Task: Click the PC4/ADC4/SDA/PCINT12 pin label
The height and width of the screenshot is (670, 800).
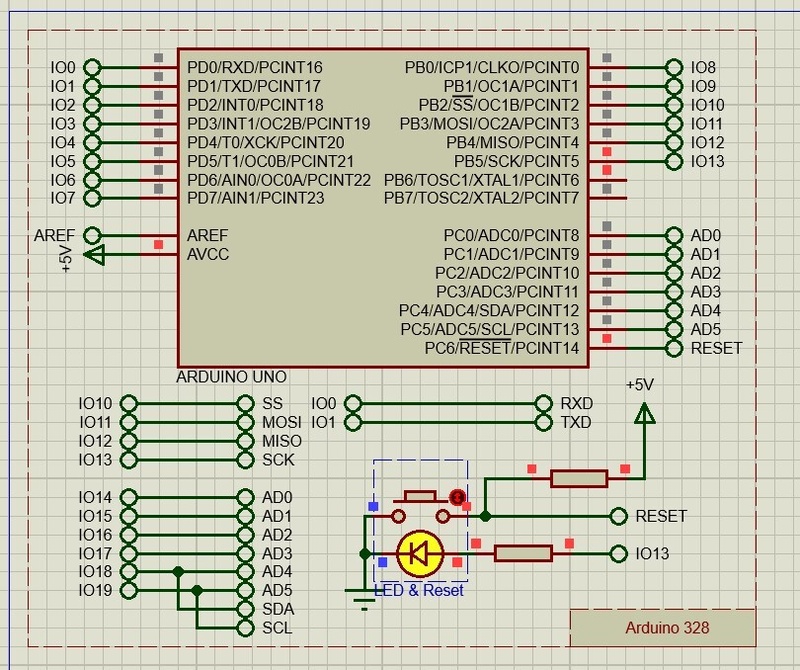Action: [x=489, y=311]
